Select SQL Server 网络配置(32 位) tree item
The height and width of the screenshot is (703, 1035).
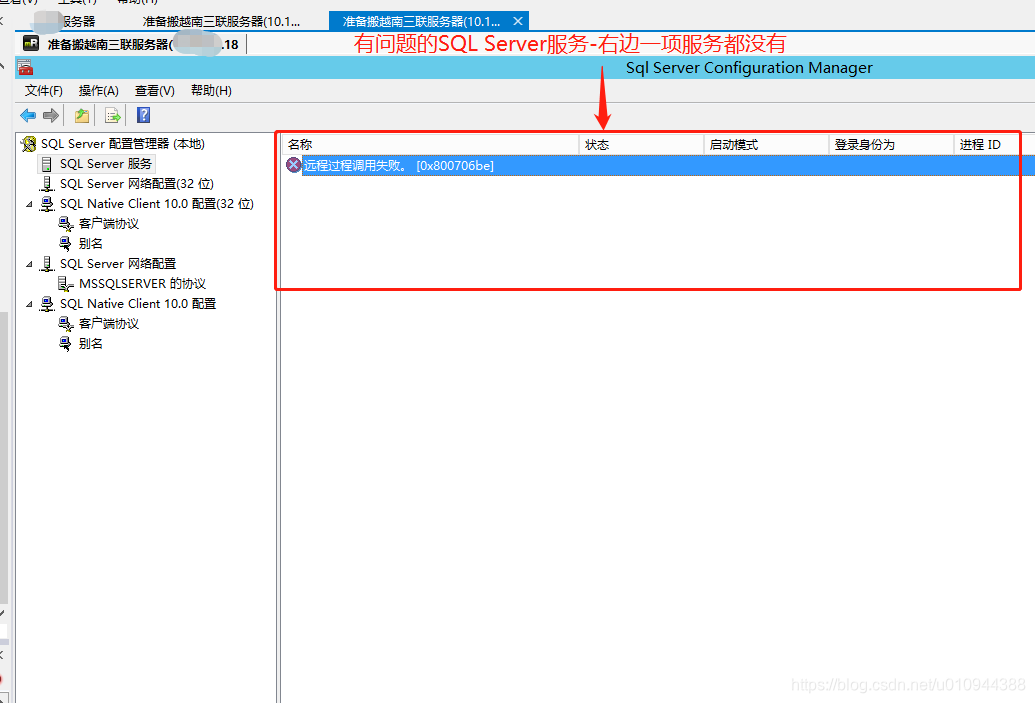(137, 184)
